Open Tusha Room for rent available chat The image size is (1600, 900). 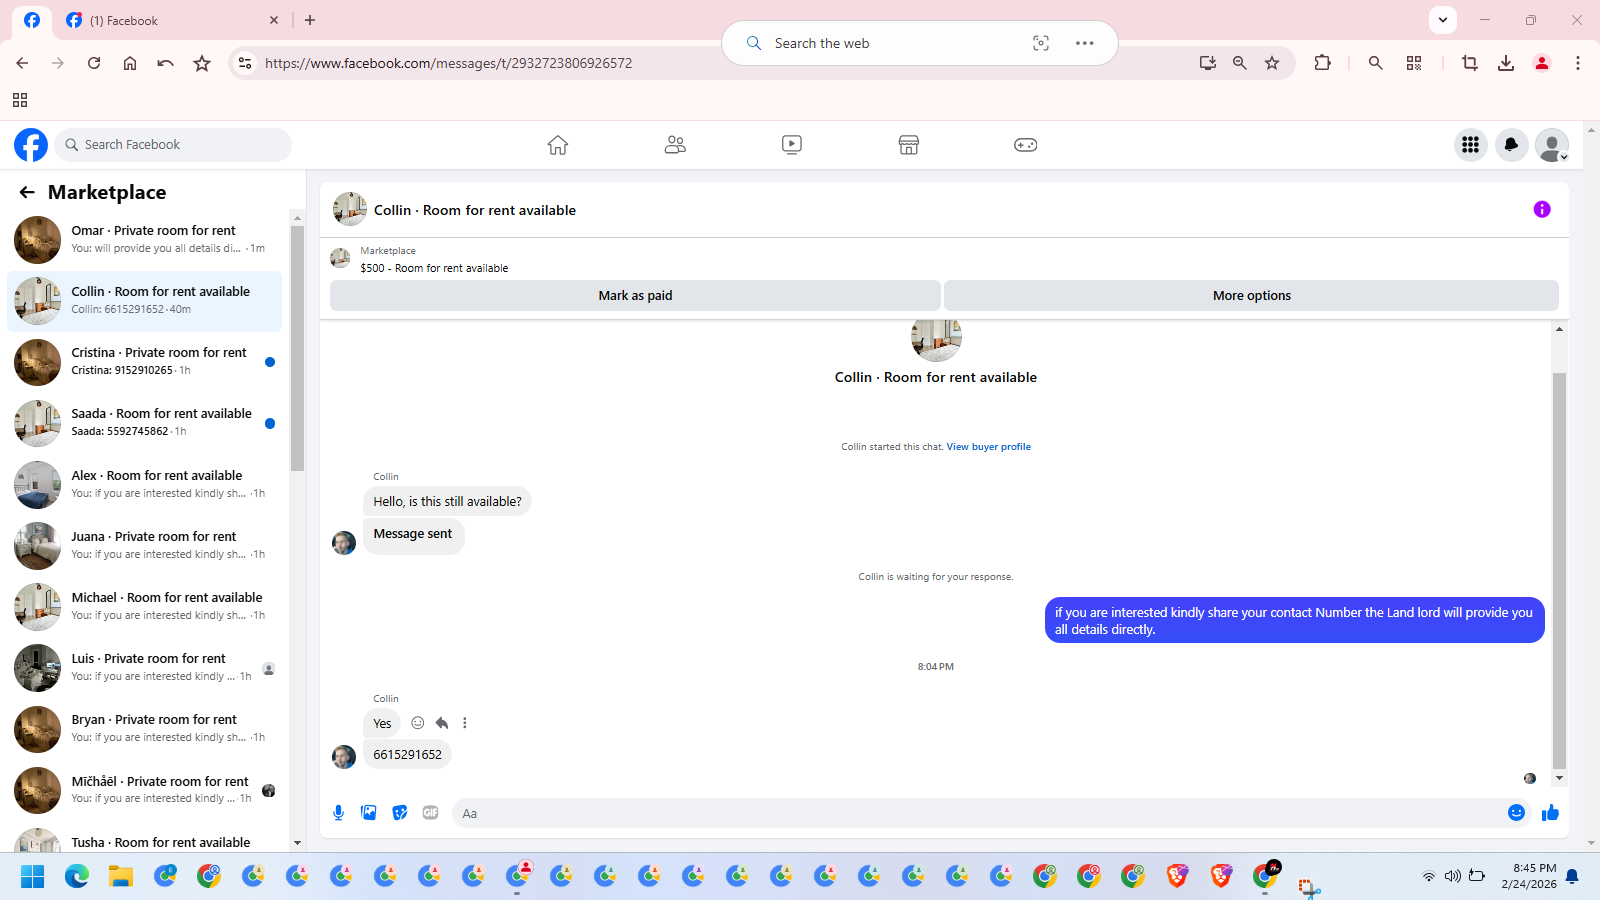(145, 840)
